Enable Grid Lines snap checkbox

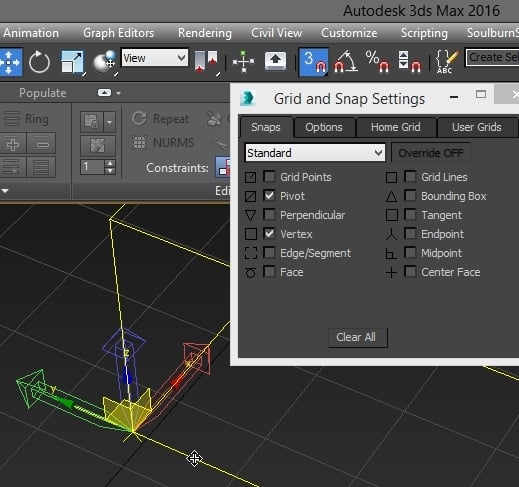point(410,176)
